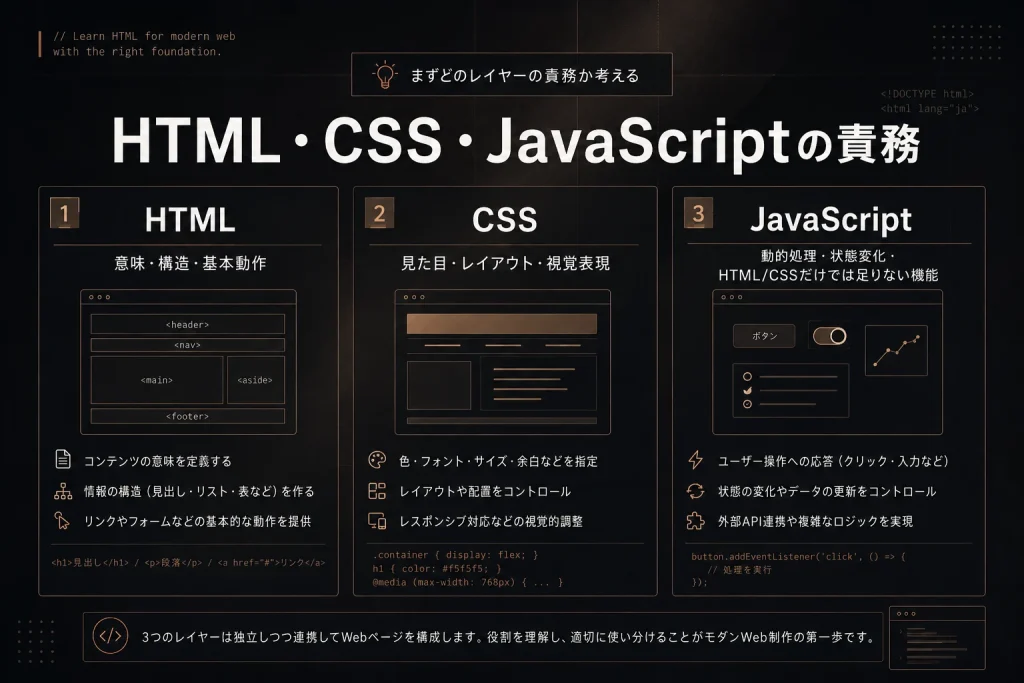This screenshot has height=683, width=1024.
Task: Click the subtitle 見た目・レイアウト・視覚表現
Action: tap(505, 263)
